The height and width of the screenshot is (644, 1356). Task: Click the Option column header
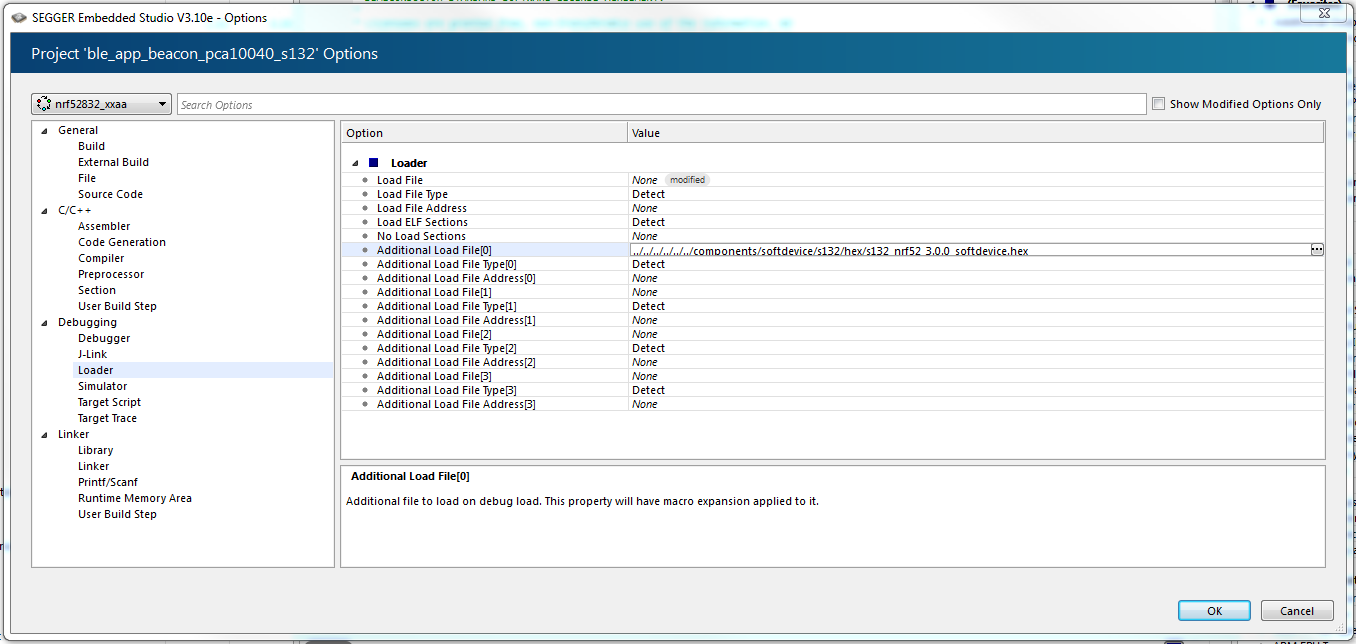484,133
